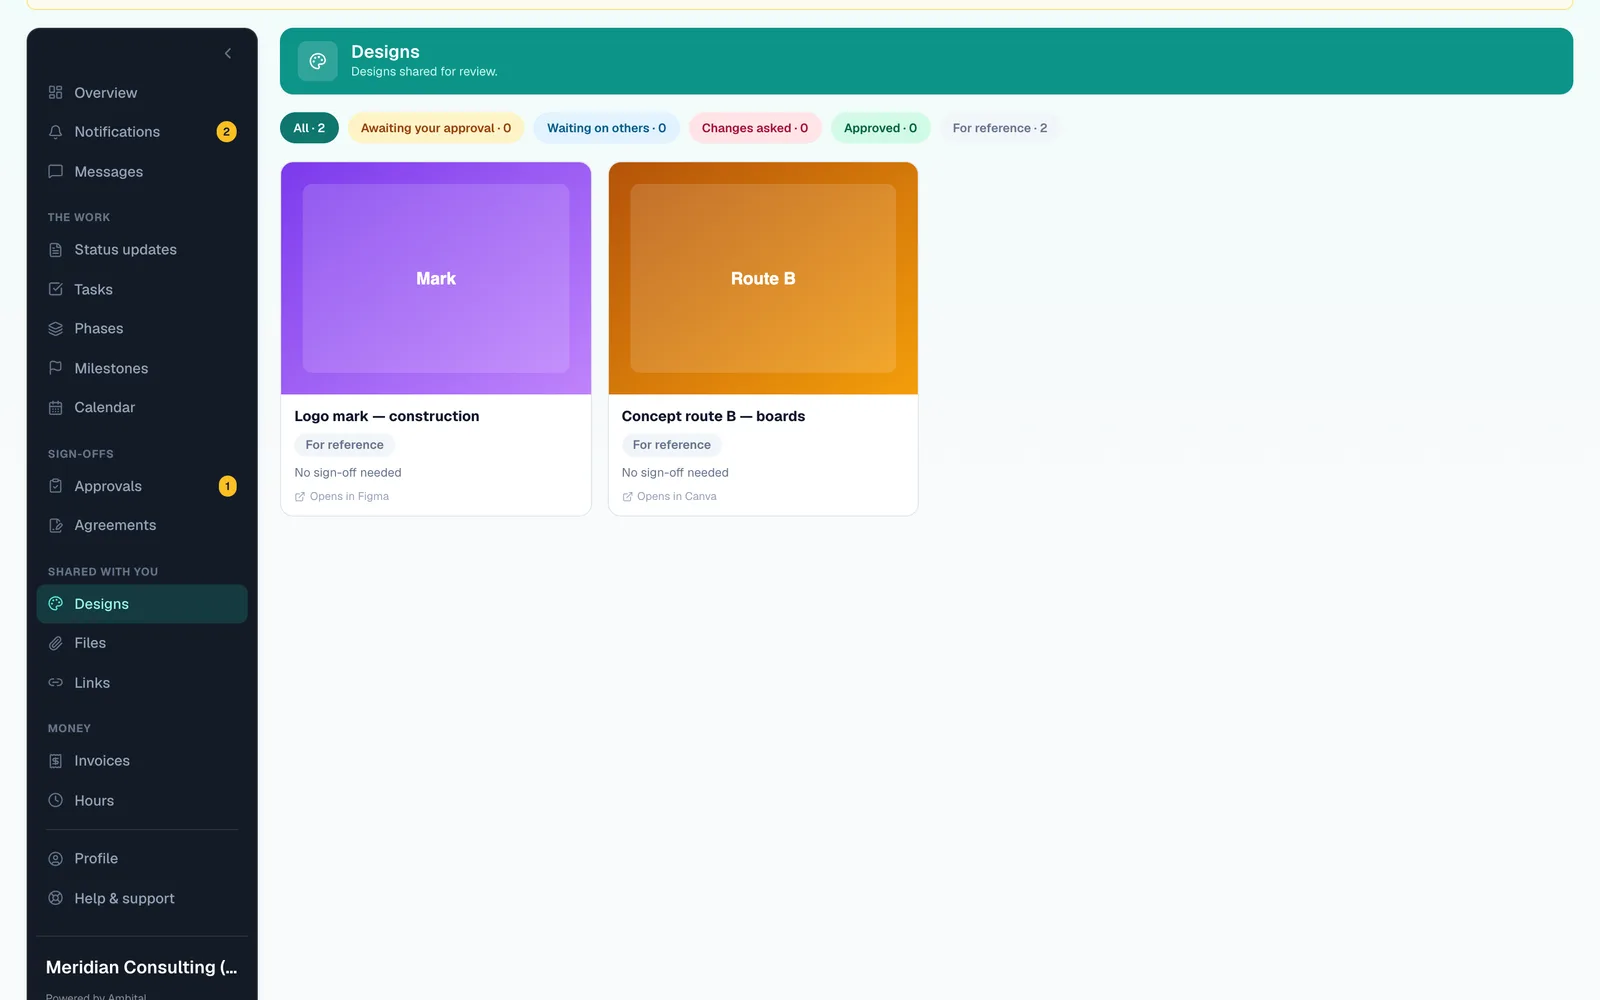Collapse the sidebar with the chevron arrow
The image size is (1600, 1000).
[228, 53]
